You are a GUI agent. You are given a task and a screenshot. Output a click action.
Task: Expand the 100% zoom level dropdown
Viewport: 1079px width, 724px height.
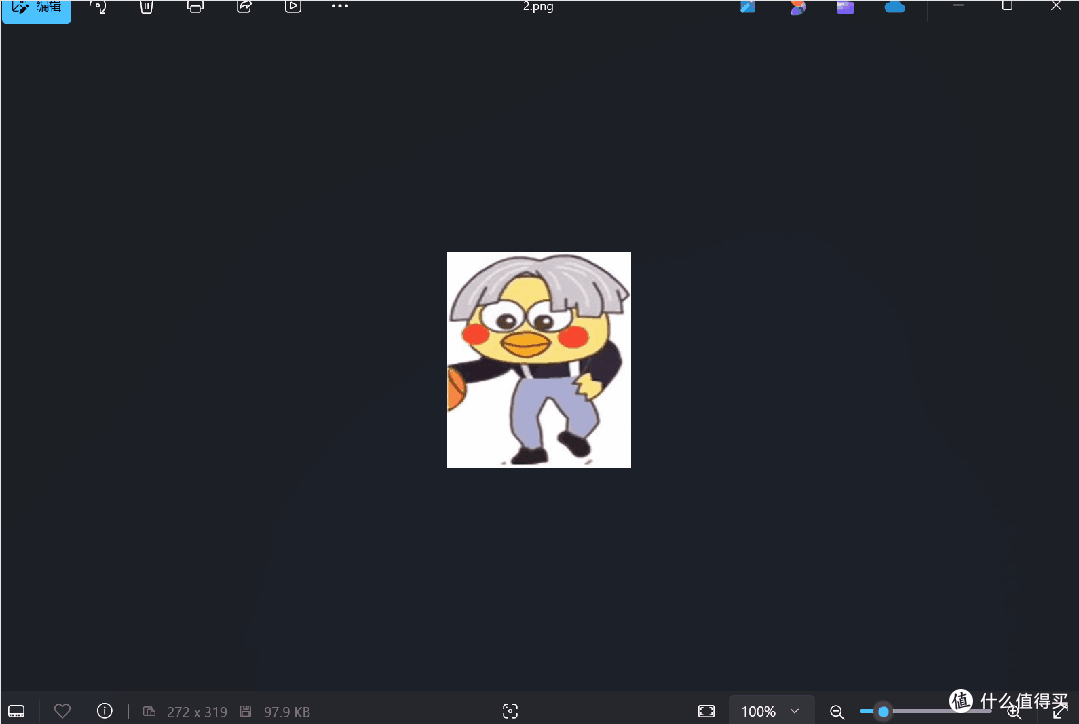771,711
